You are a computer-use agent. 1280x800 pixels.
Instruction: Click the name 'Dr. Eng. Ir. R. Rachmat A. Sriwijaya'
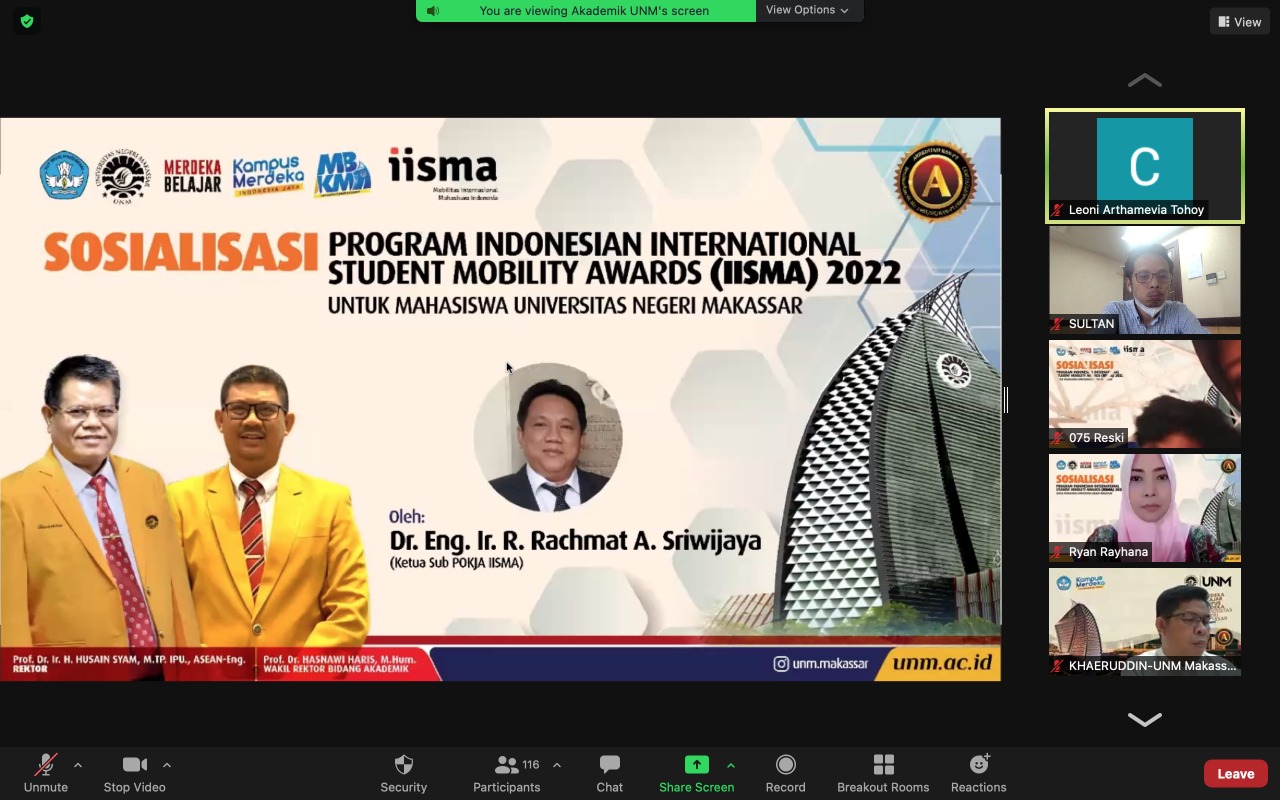(x=575, y=541)
